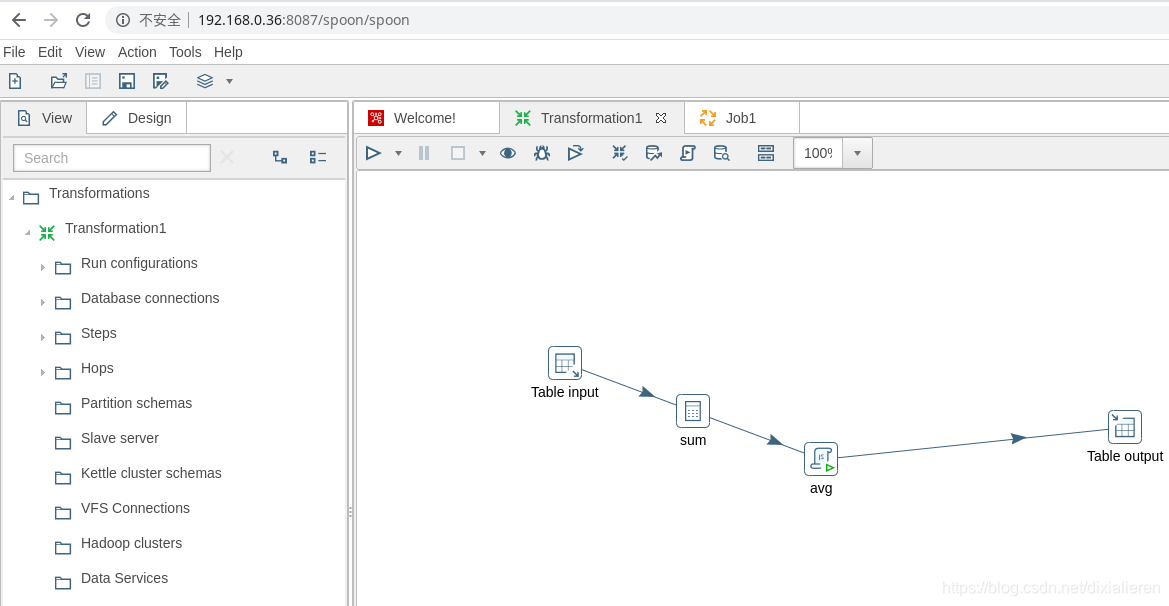Switch to the View tab
Viewport: 1169px width, 606px height.
(x=45, y=118)
